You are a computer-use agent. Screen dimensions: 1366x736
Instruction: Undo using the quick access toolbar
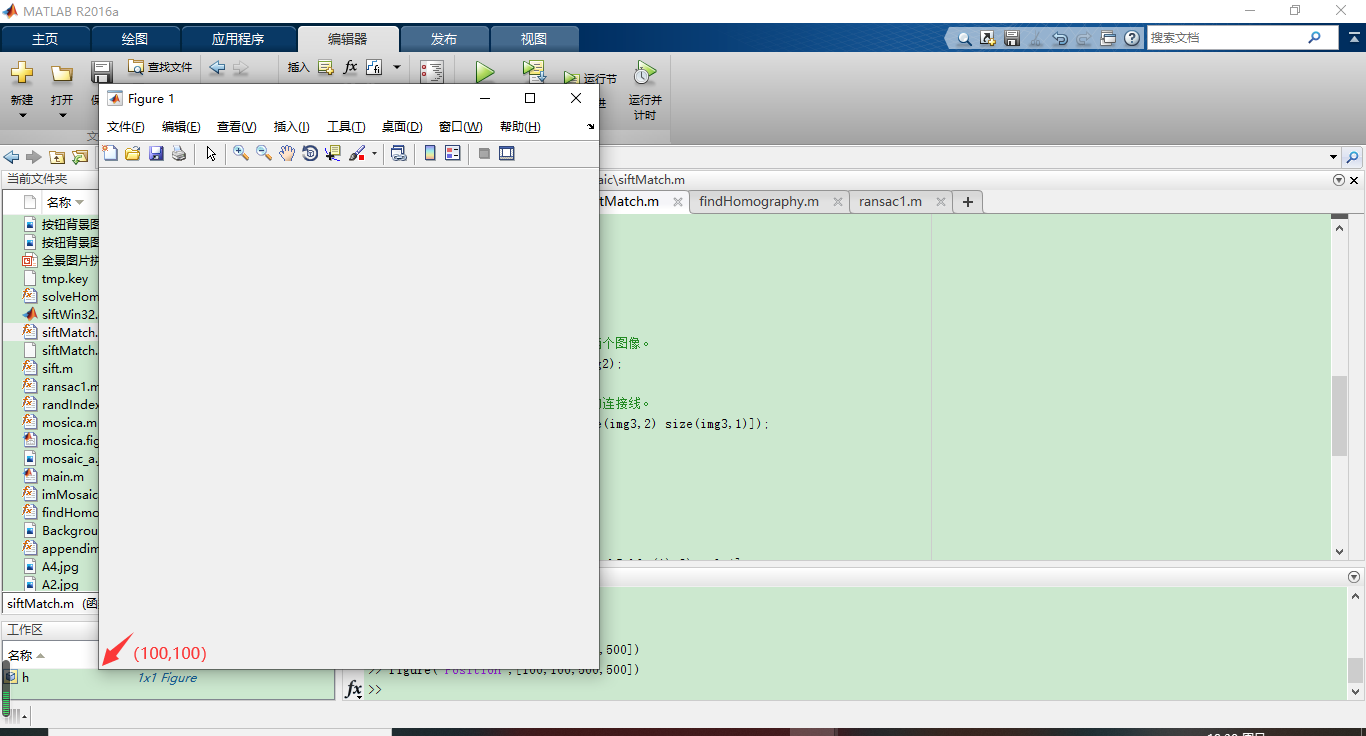coord(1060,38)
